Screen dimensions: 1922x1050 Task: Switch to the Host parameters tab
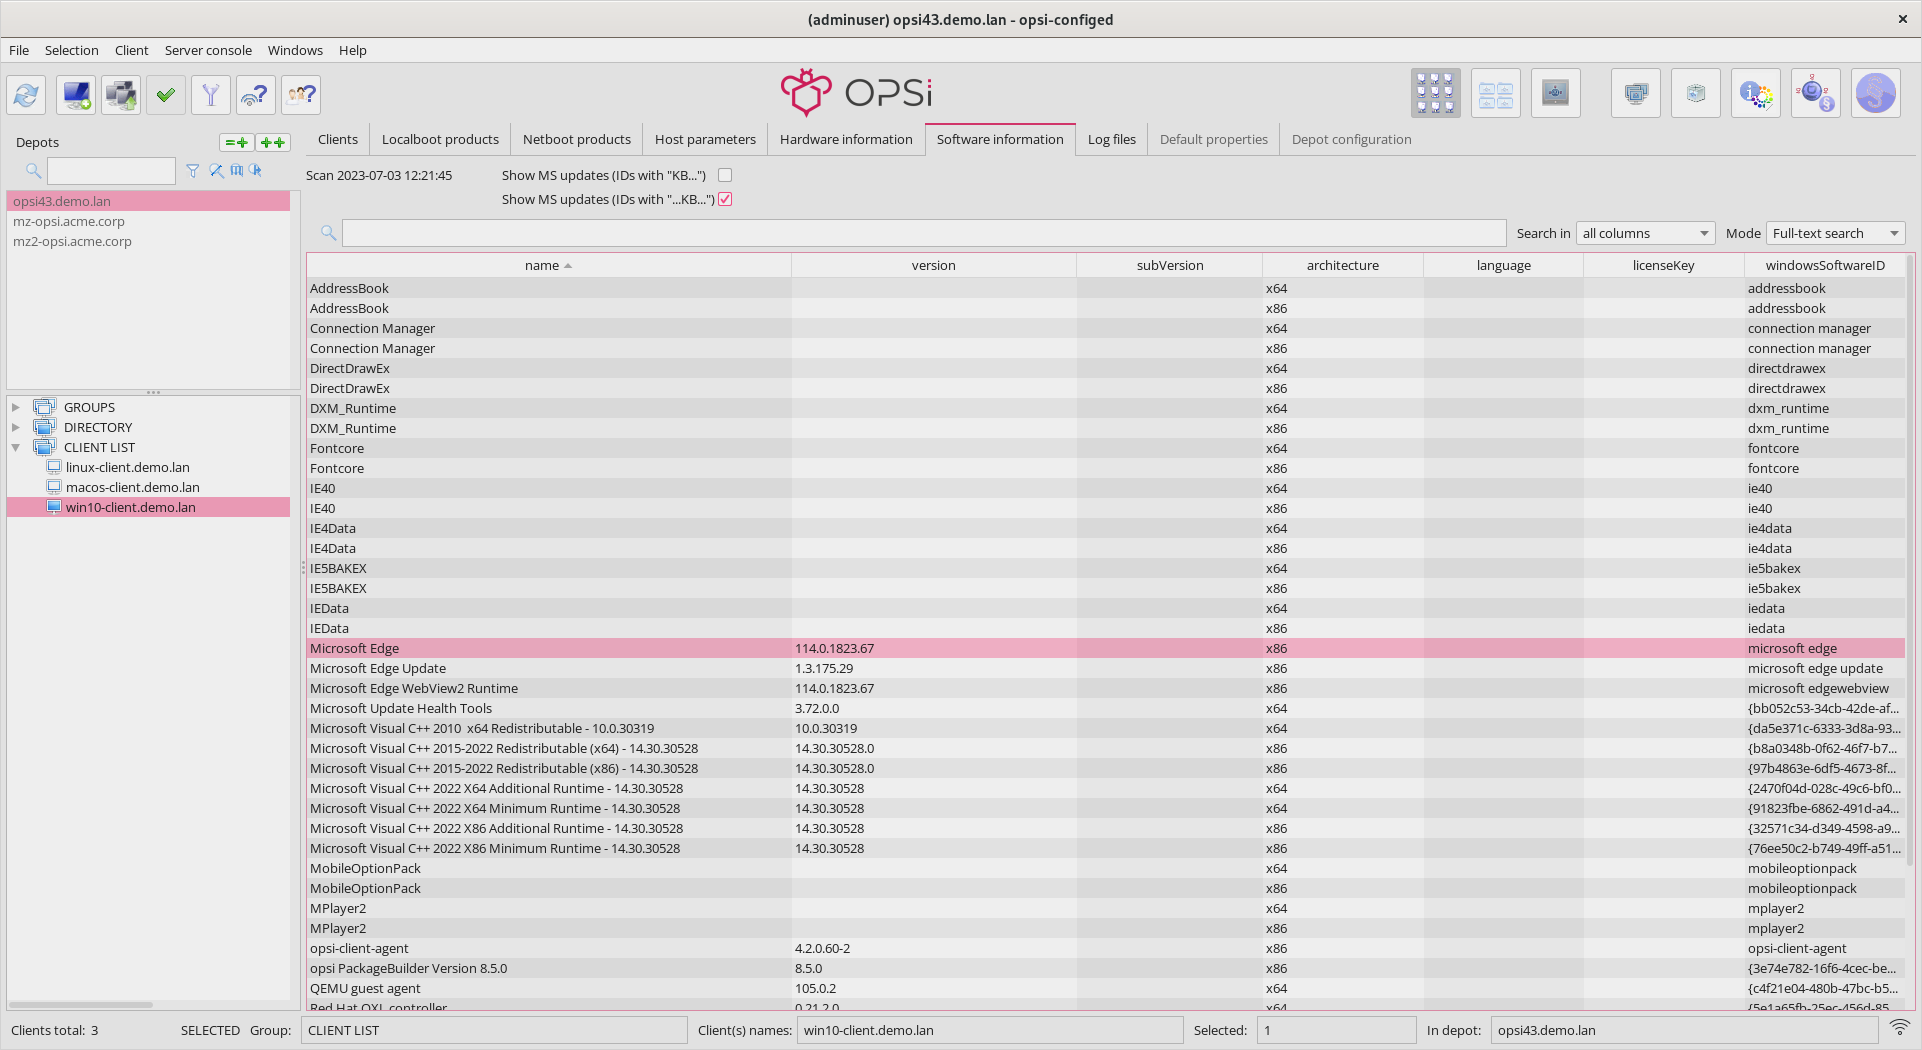[705, 139]
